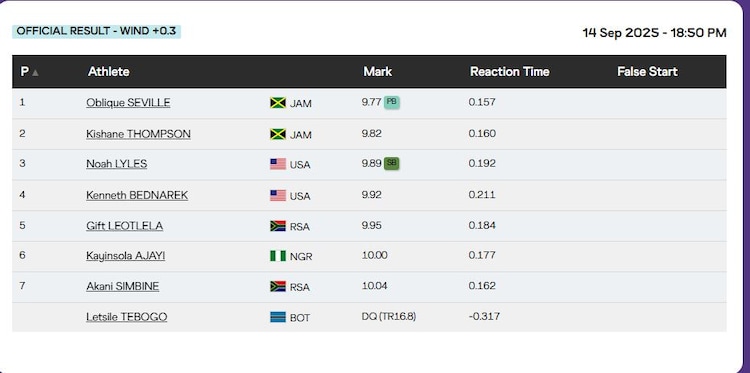The image size is (750, 373).
Task: Open Kenneth BEDNAREK athlete profile
Action: [137, 195]
